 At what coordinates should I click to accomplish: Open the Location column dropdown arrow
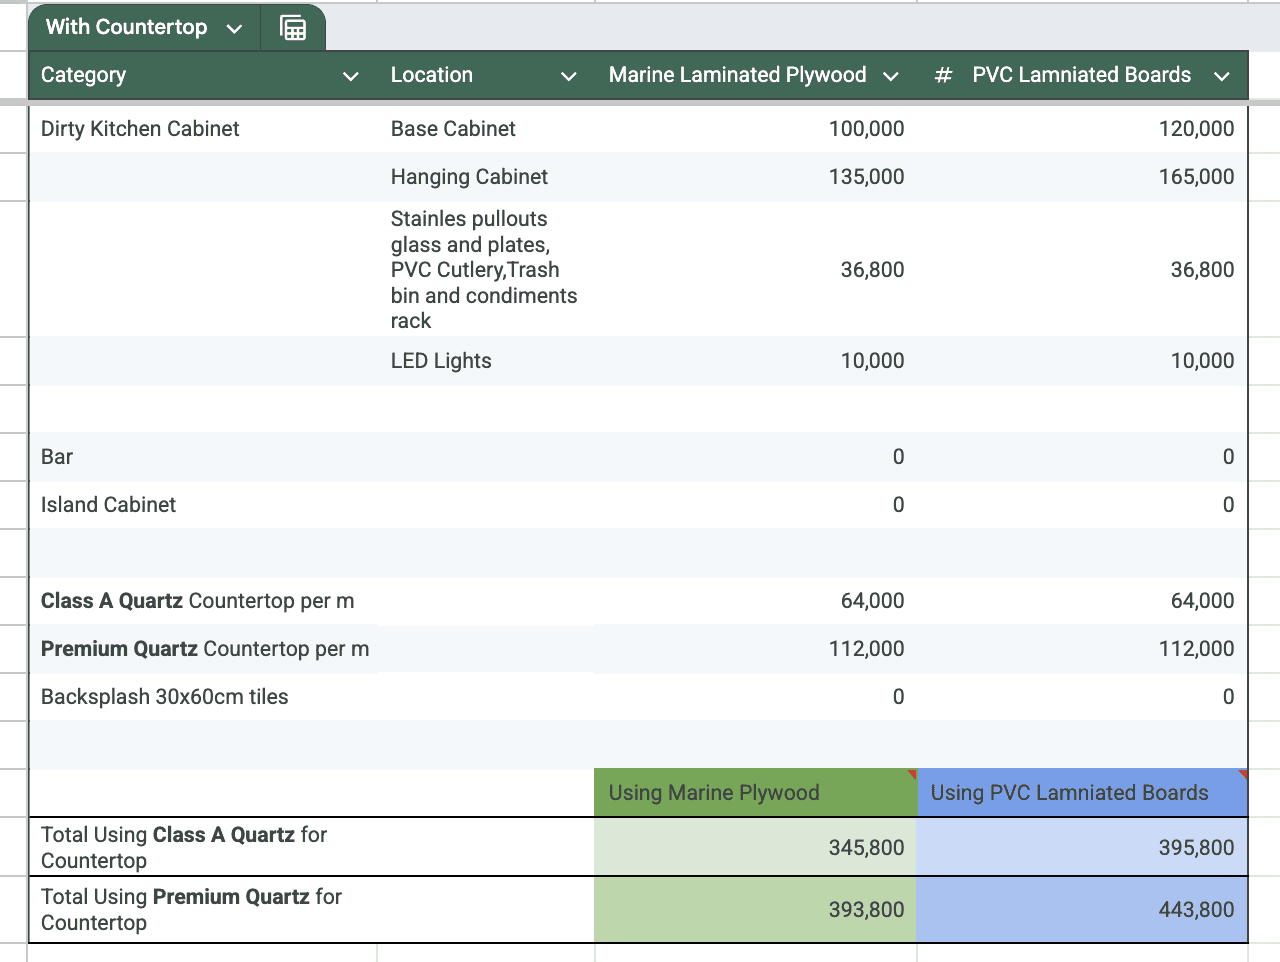click(568, 77)
